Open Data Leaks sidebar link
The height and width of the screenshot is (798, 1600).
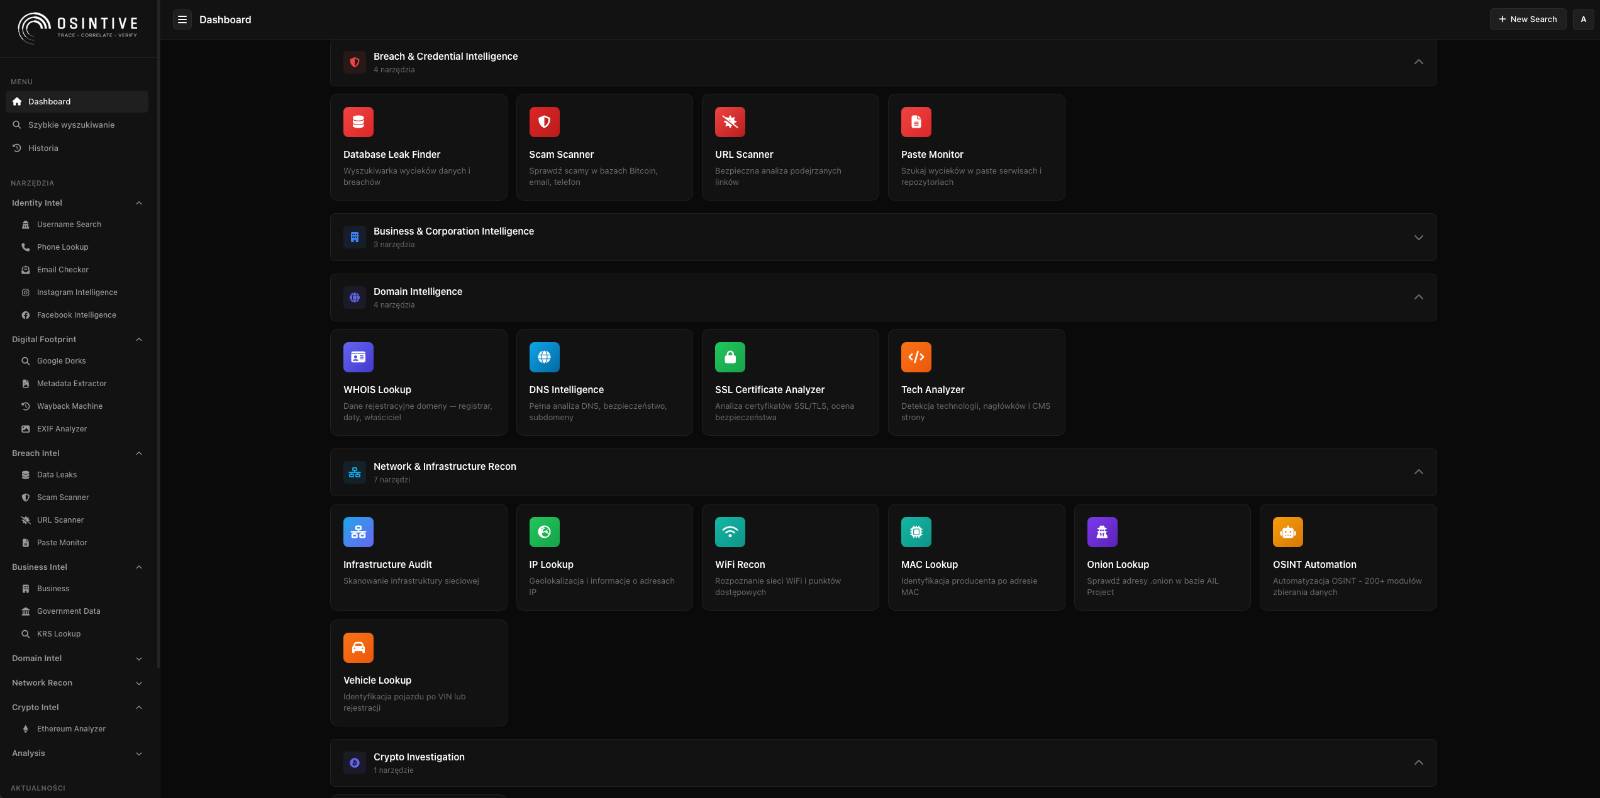click(82, 475)
